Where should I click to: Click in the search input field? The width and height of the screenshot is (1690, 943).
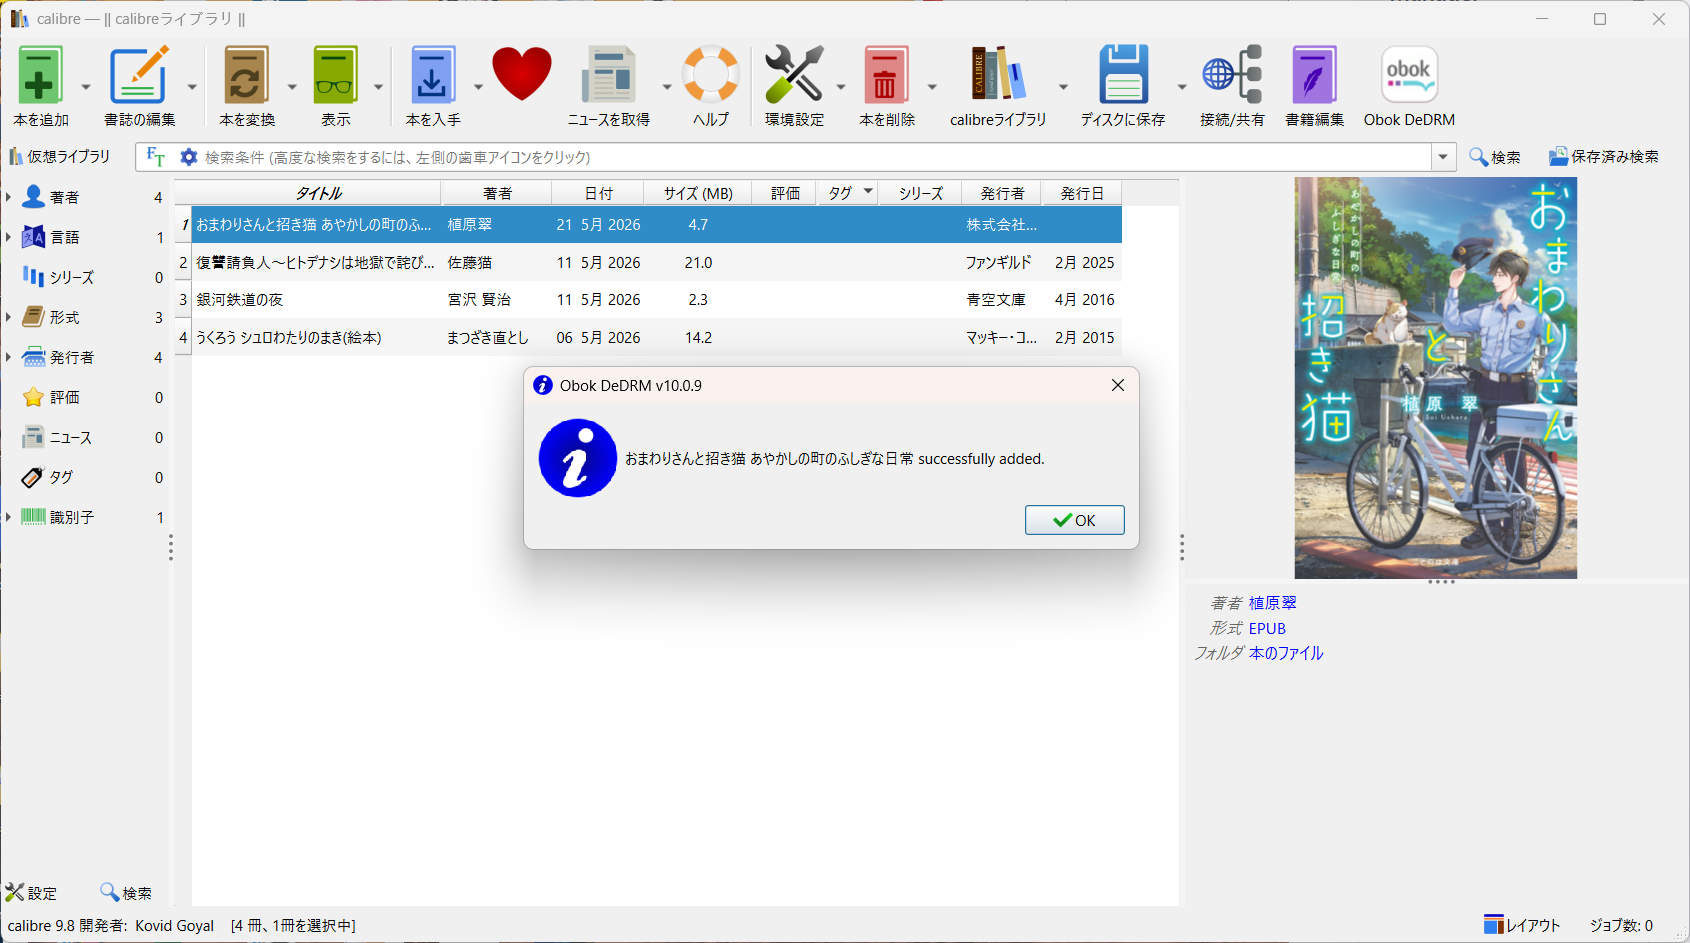[815, 157]
